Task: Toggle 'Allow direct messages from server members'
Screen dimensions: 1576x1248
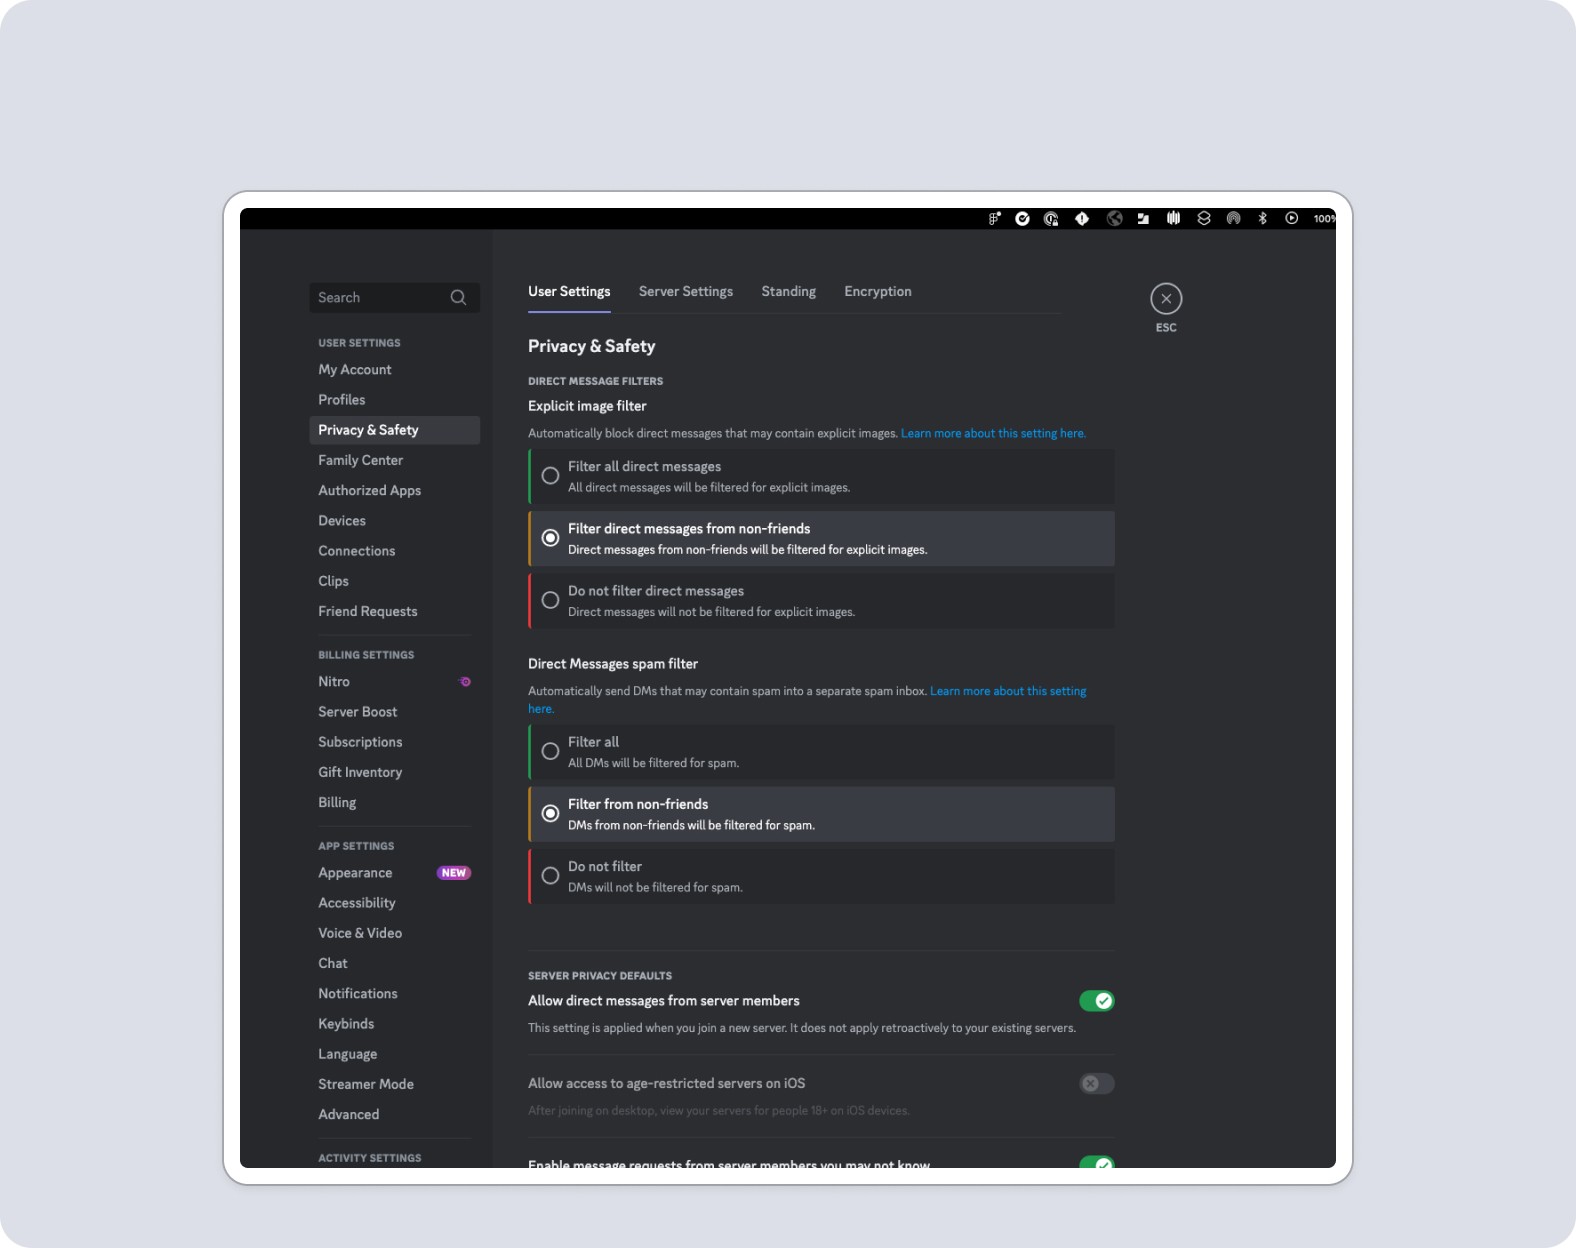Action: (1096, 1001)
